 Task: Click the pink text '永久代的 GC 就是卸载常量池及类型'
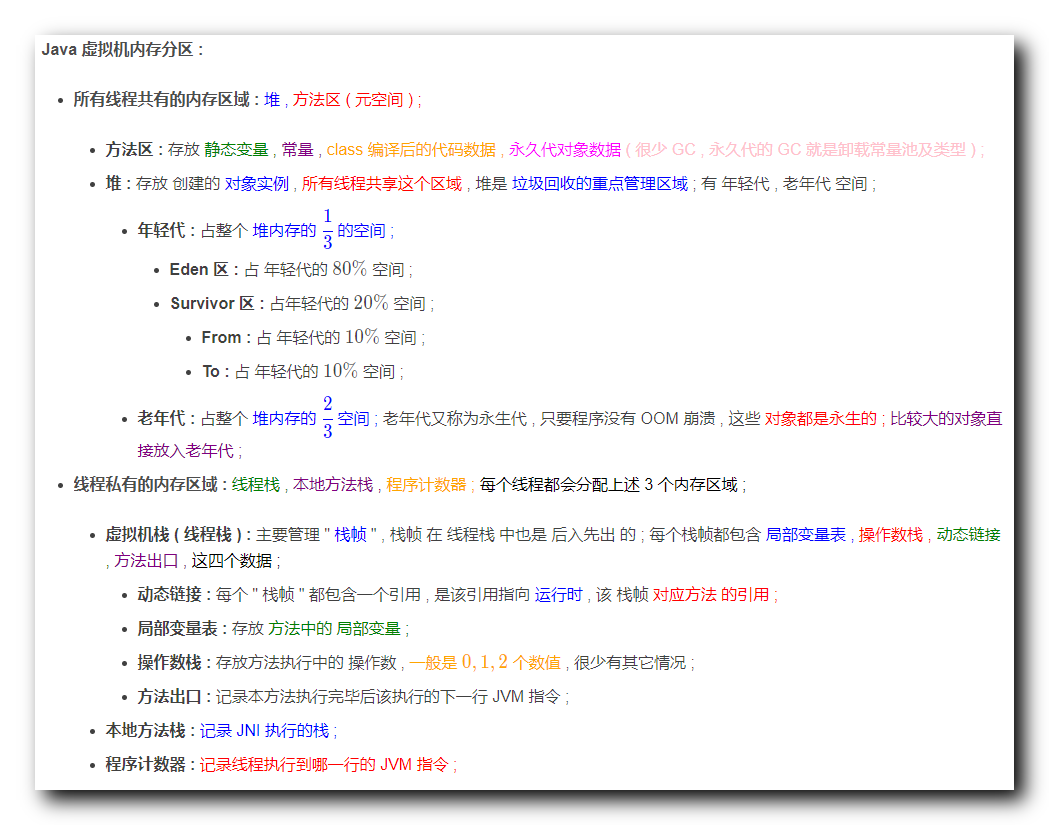(x=837, y=150)
